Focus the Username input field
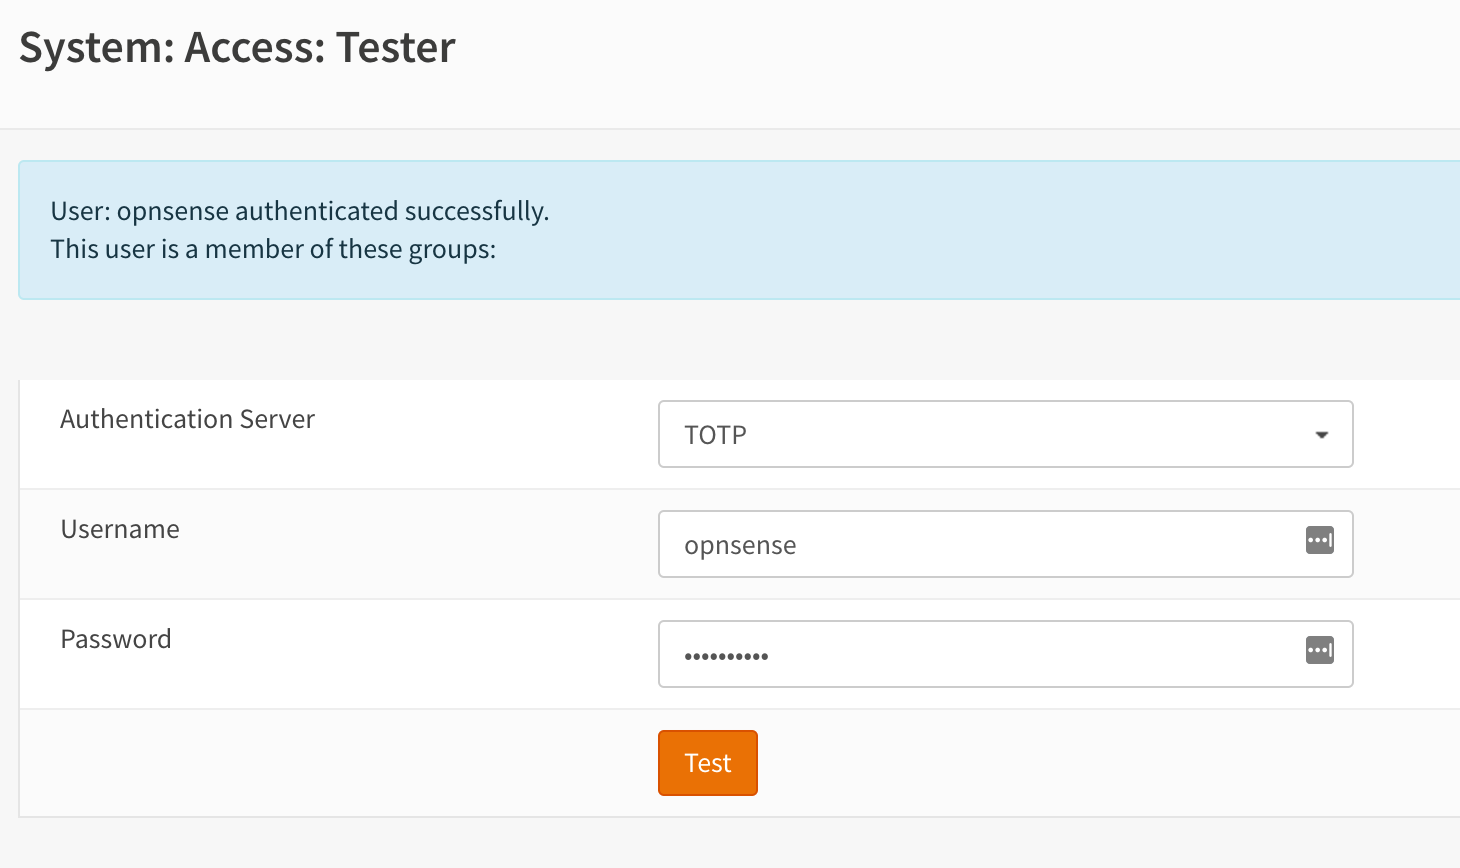The height and width of the screenshot is (868, 1460). pos(980,545)
